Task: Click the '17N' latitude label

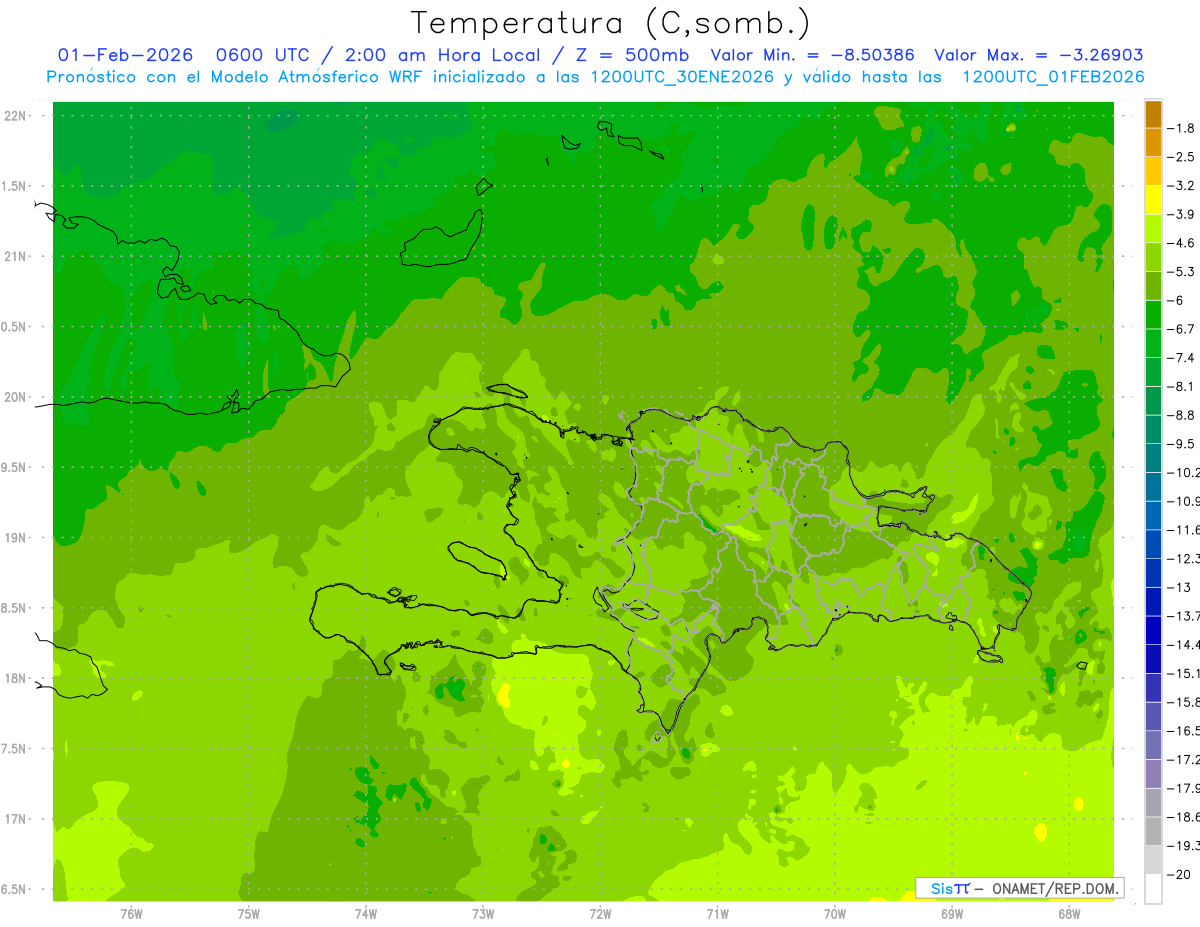Action: (15, 819)
